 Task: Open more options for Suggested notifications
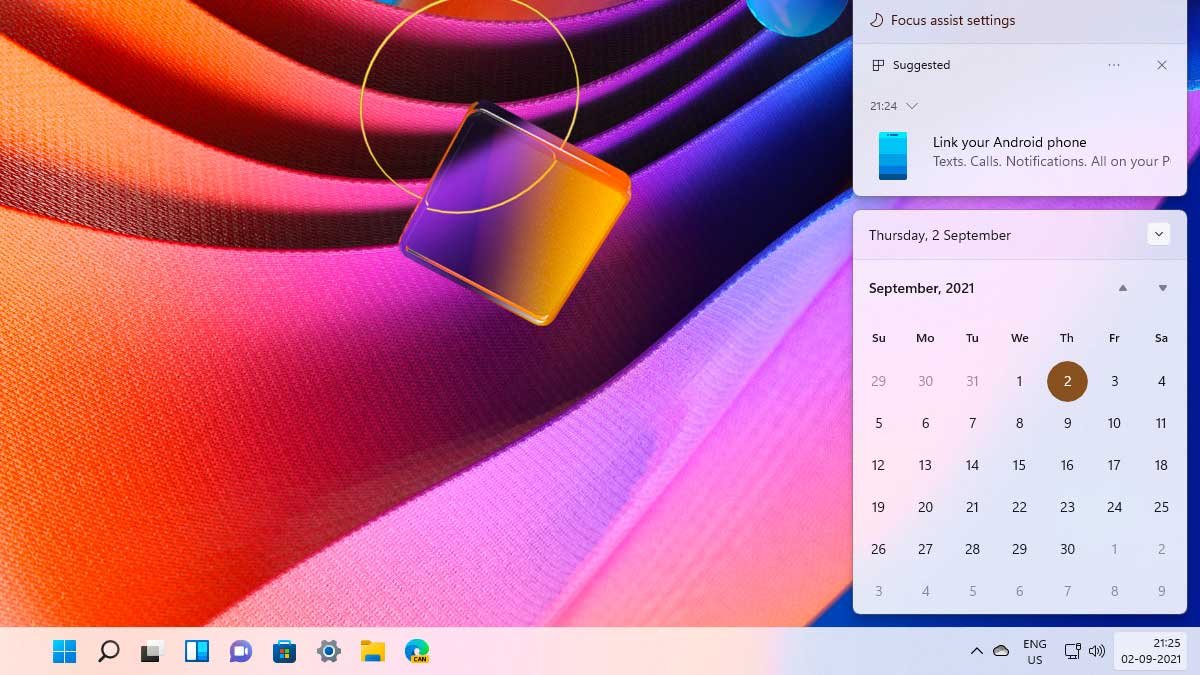click(x=1114, y=64)
